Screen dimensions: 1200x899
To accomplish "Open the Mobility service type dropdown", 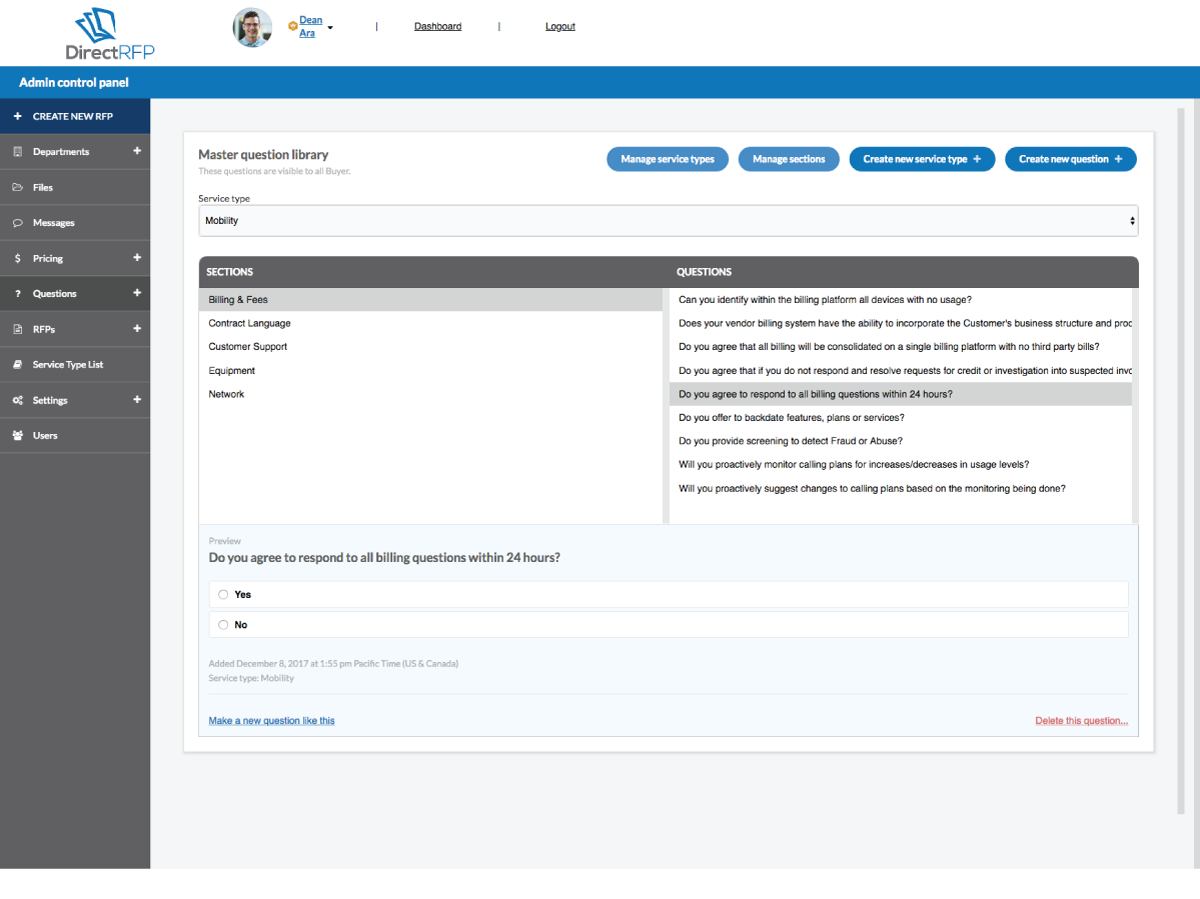I will point(668,221).
